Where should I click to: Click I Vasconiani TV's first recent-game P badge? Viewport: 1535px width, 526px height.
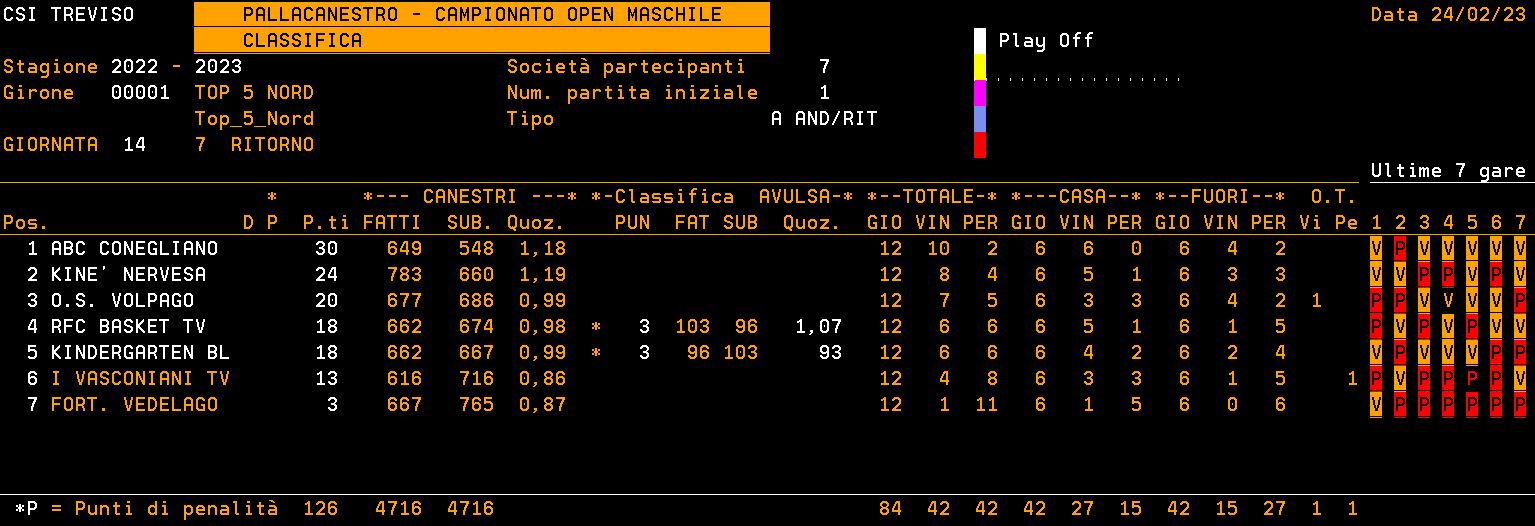[1376, 379]
